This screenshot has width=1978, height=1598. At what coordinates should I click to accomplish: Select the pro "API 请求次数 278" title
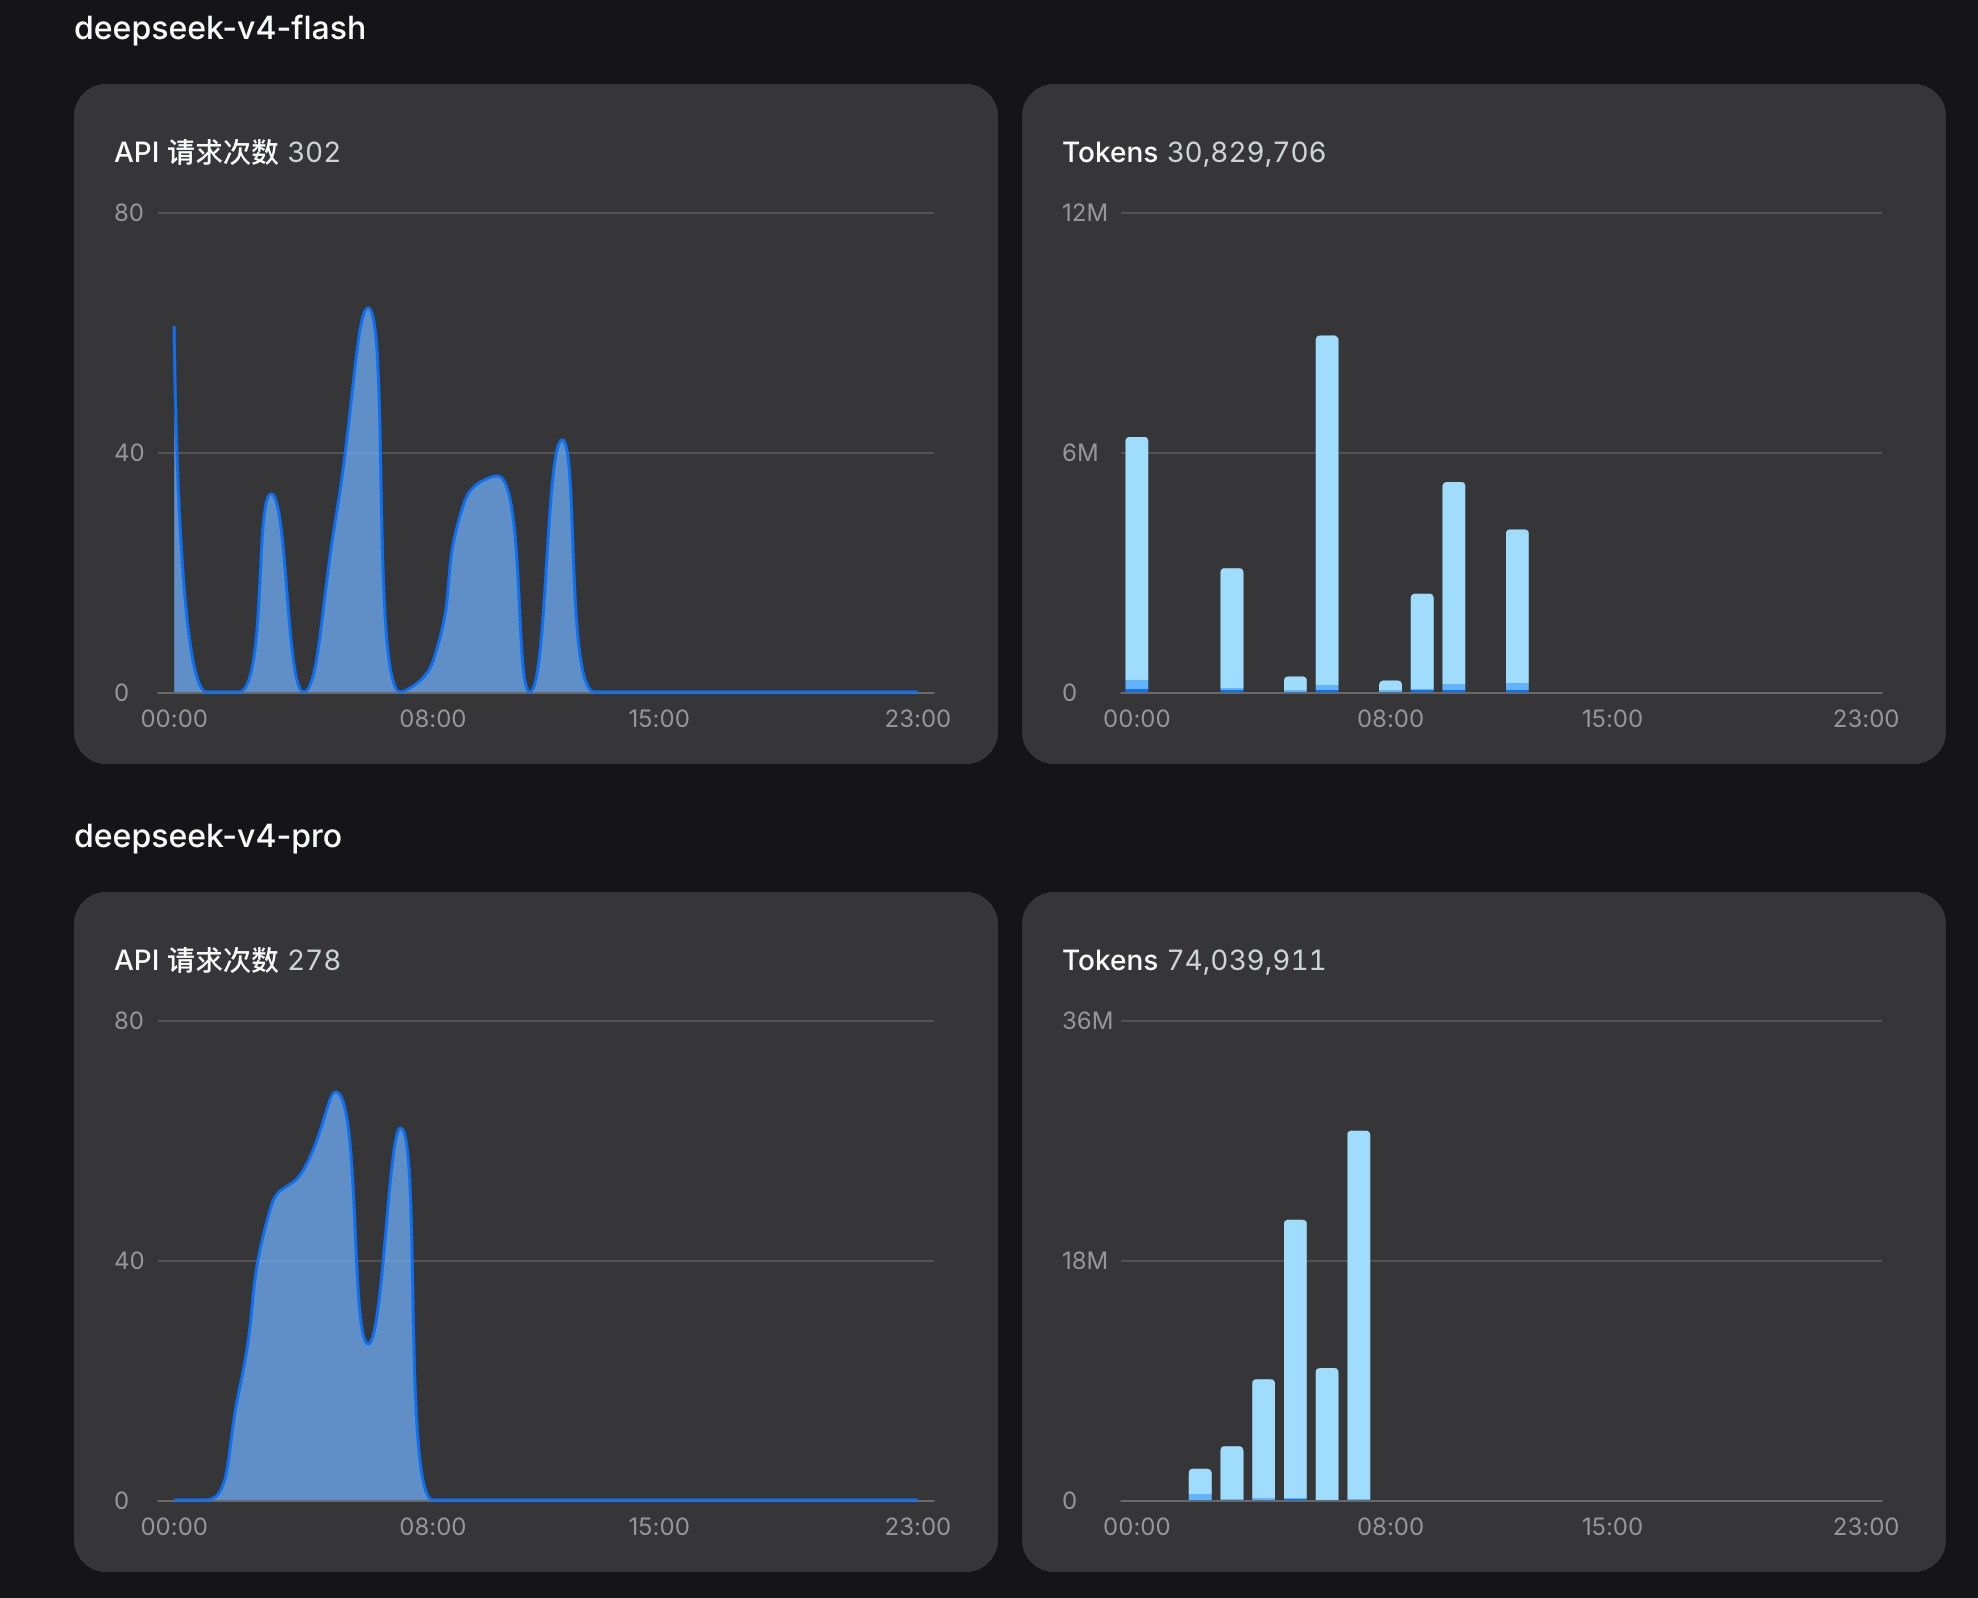click(x=227, y=960)
